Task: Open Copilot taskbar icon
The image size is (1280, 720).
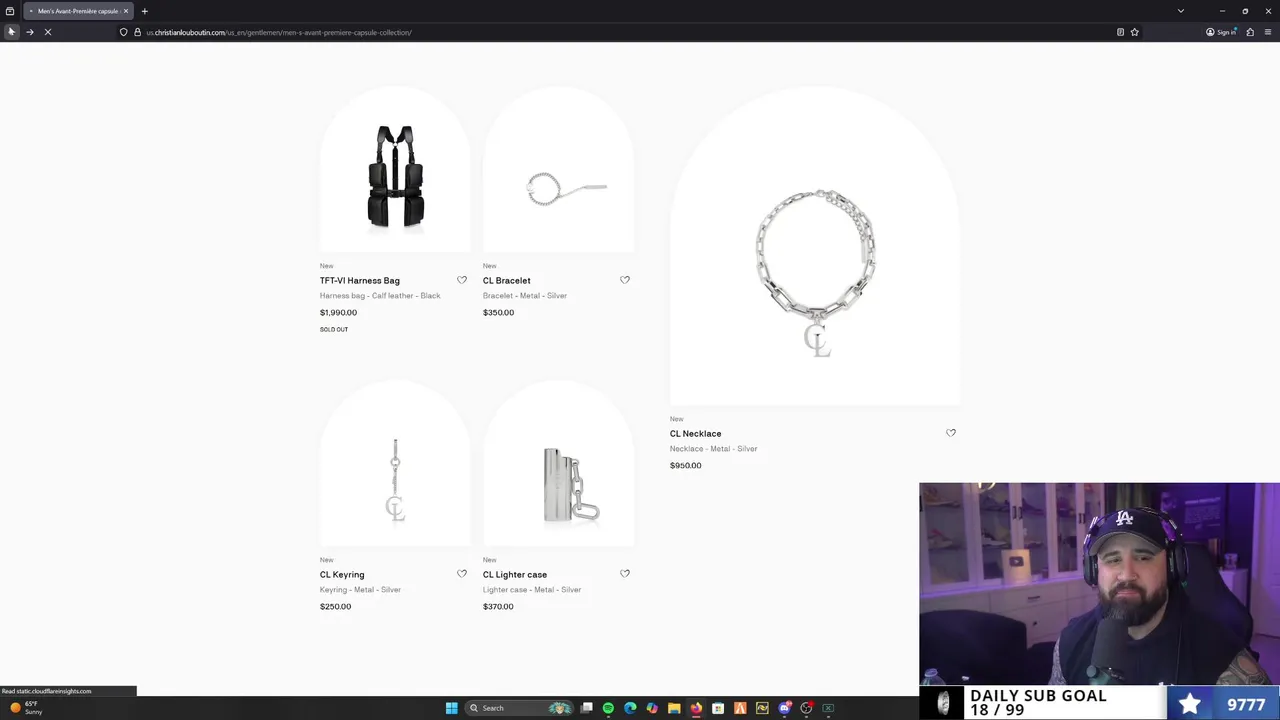Action: click(652, 708)
